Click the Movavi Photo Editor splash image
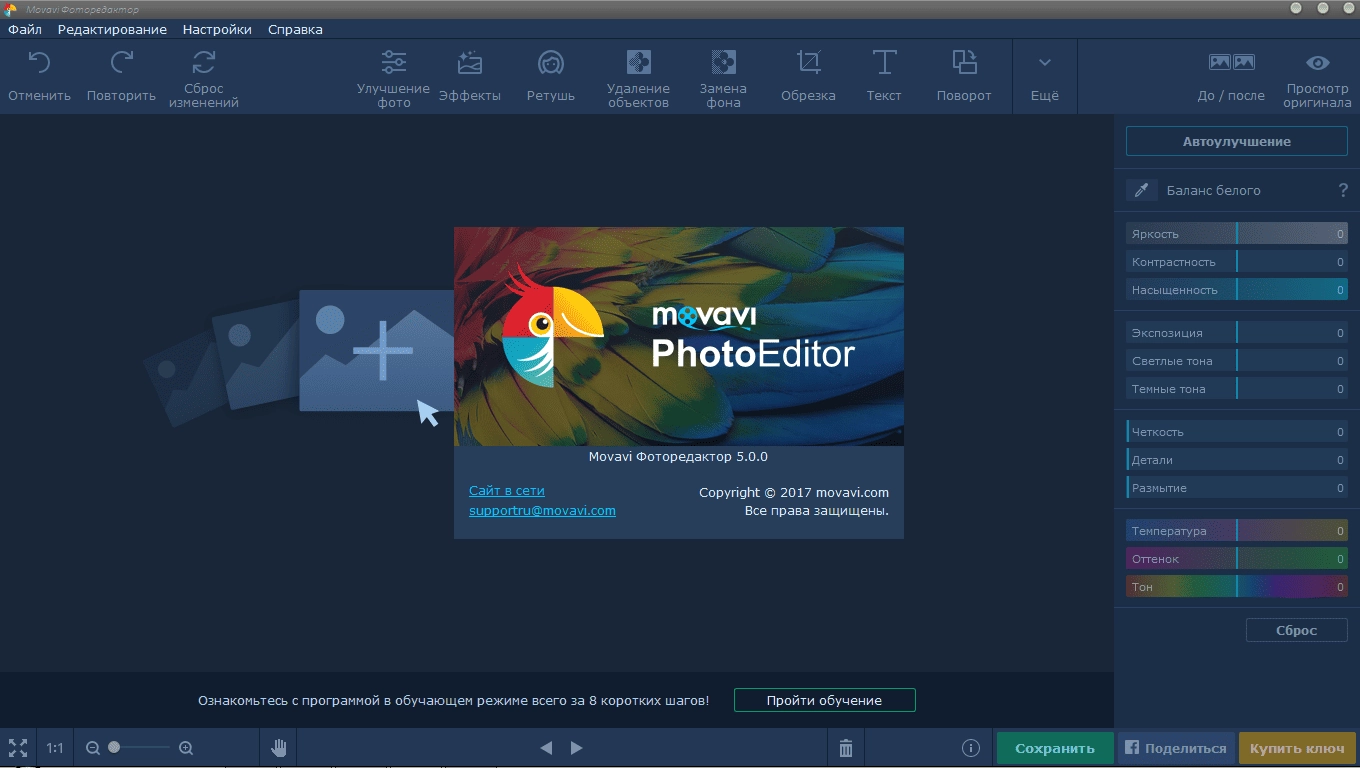The image size is (1360, 768). pos(679,336)
